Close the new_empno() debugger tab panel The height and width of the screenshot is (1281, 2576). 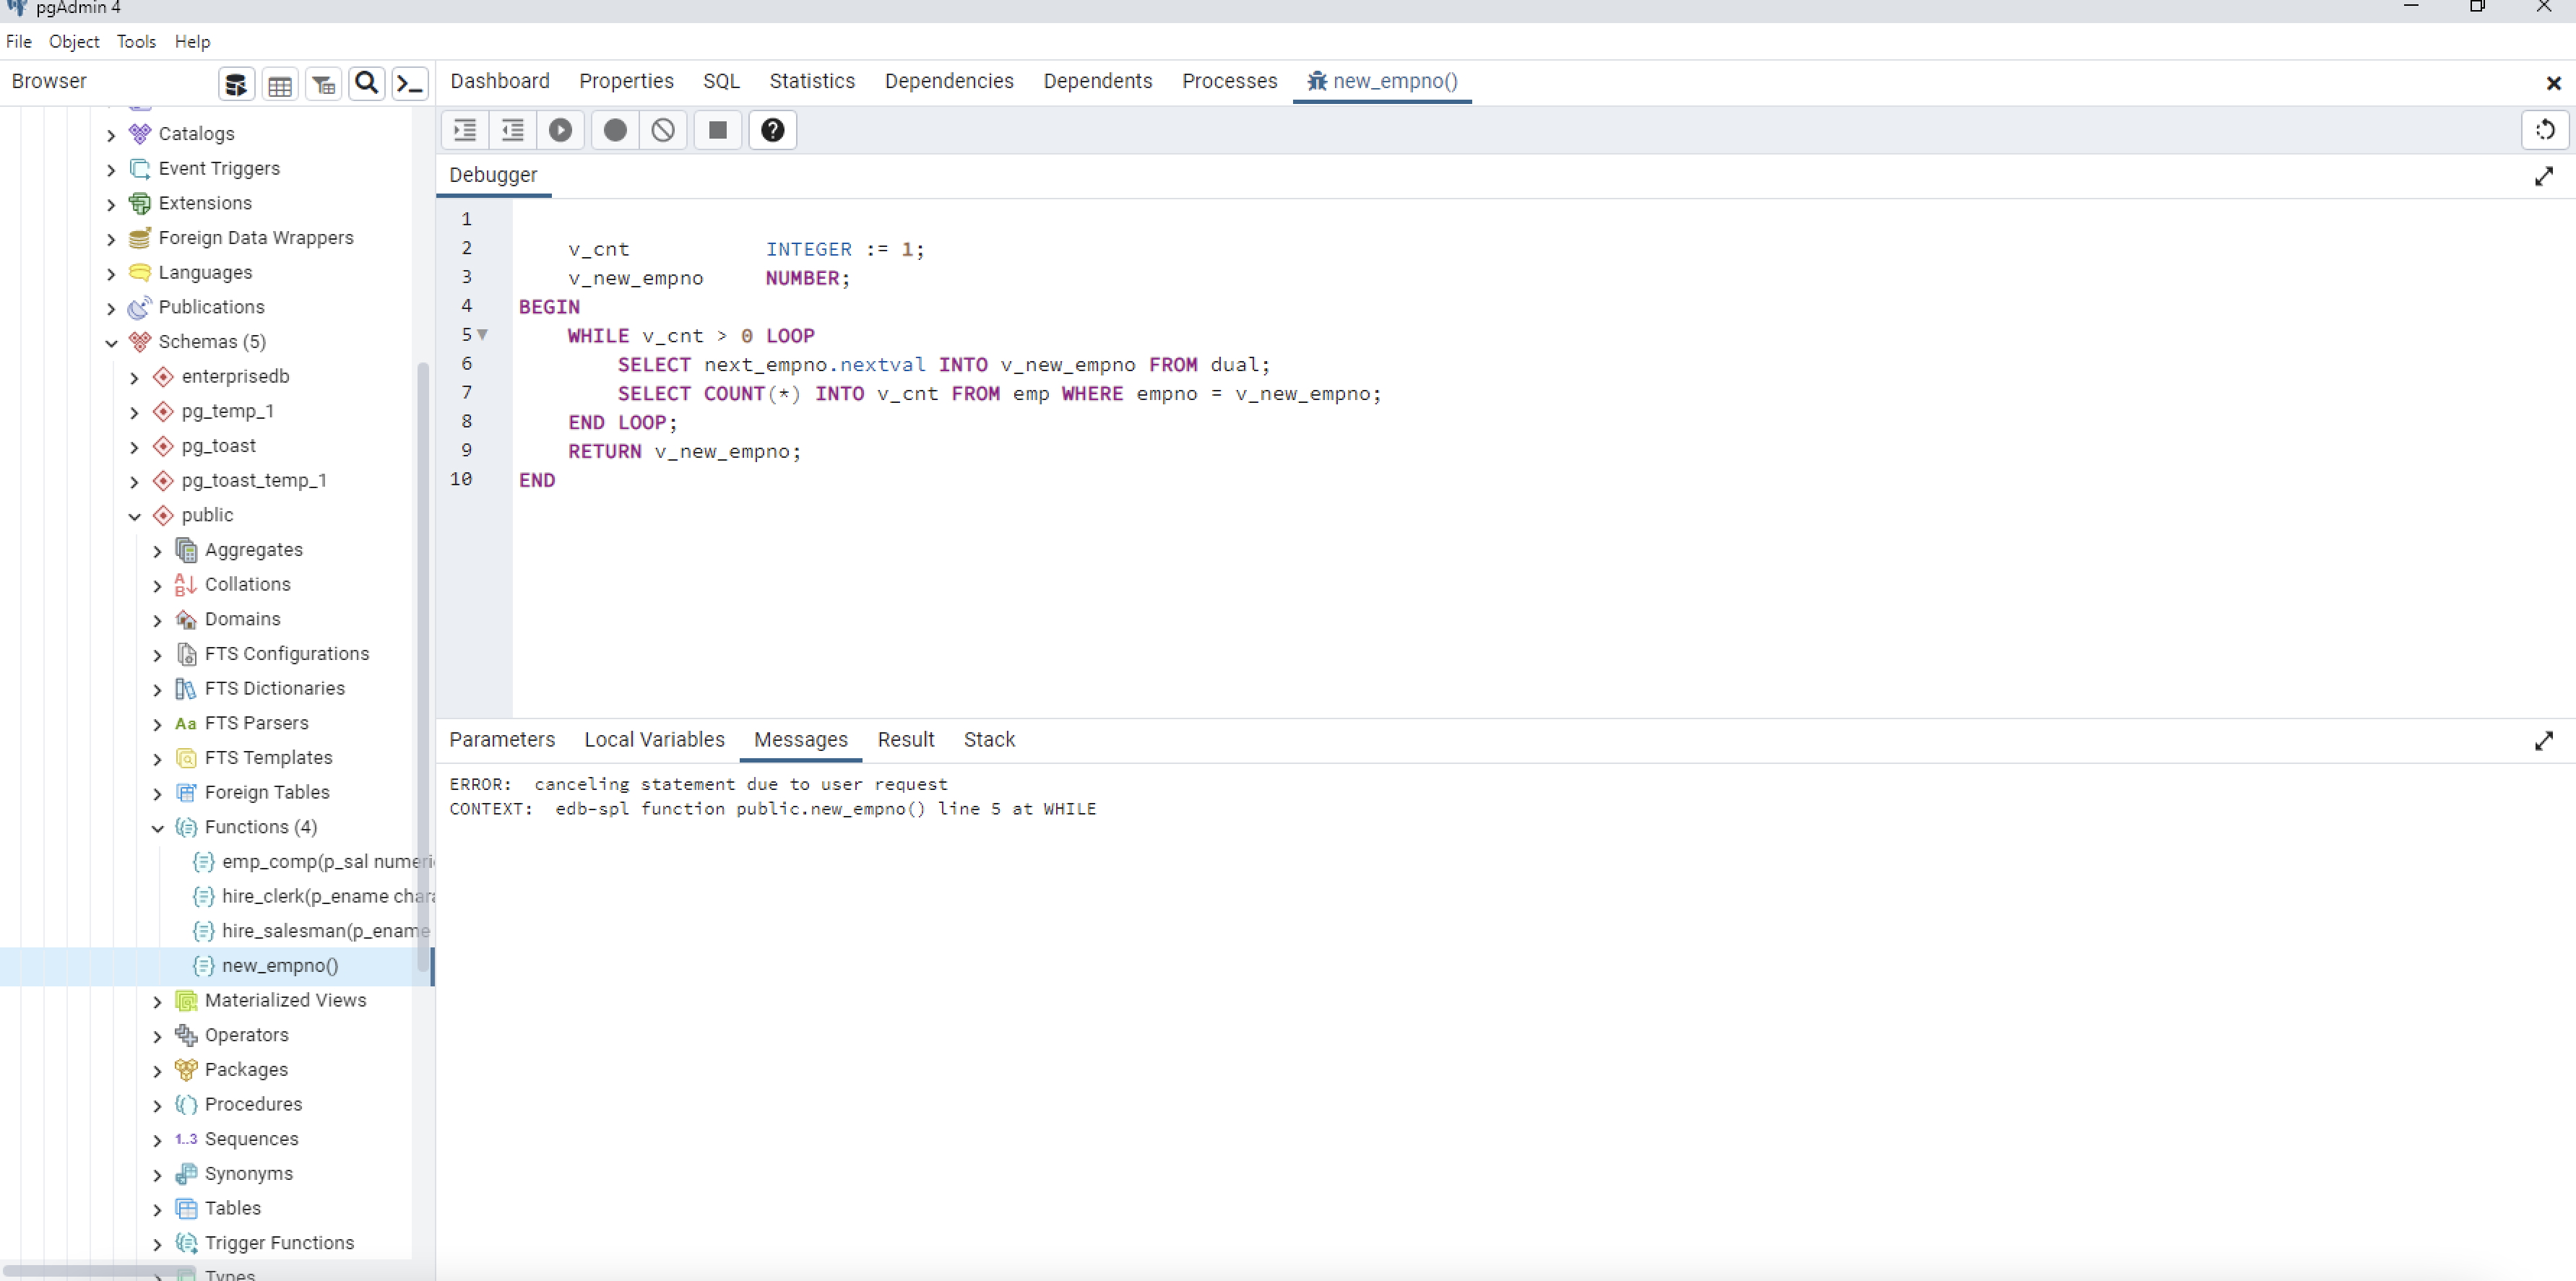coord(2553,83)
